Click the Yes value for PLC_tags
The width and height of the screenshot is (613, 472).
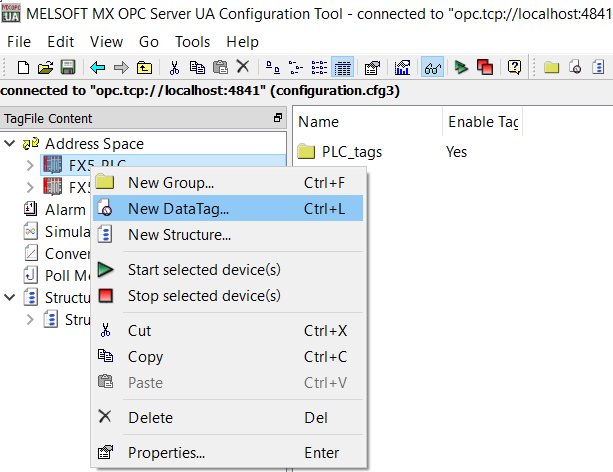coord(456,152)
